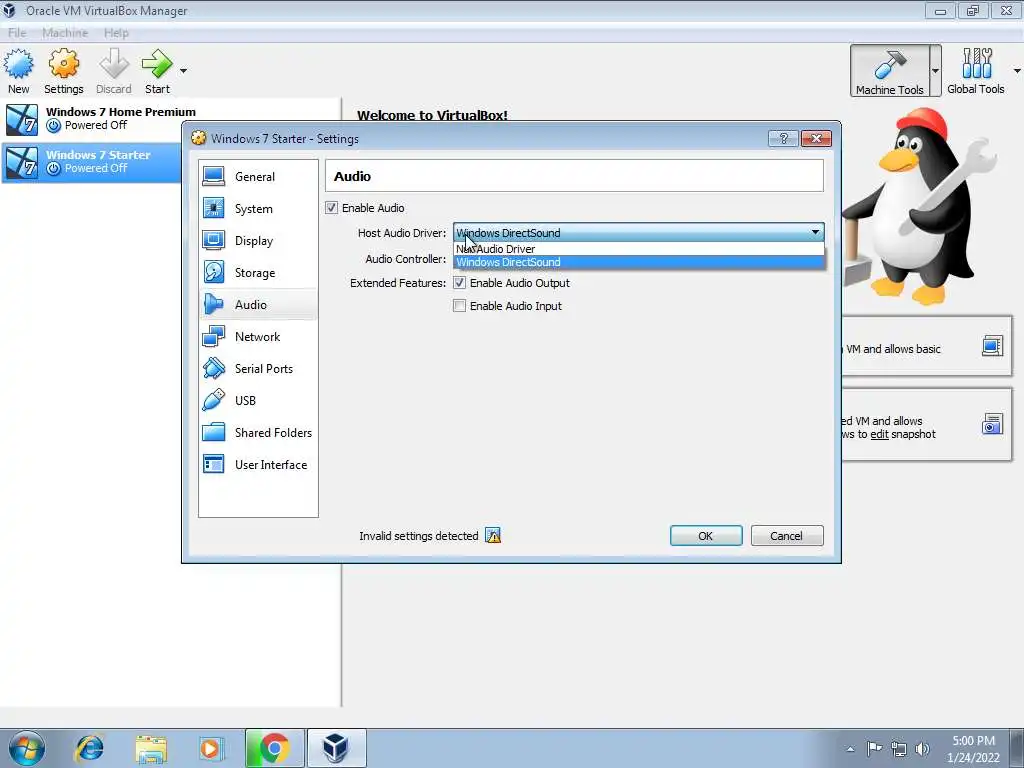Expand the Start button dropdown arrow

(184, 71)
